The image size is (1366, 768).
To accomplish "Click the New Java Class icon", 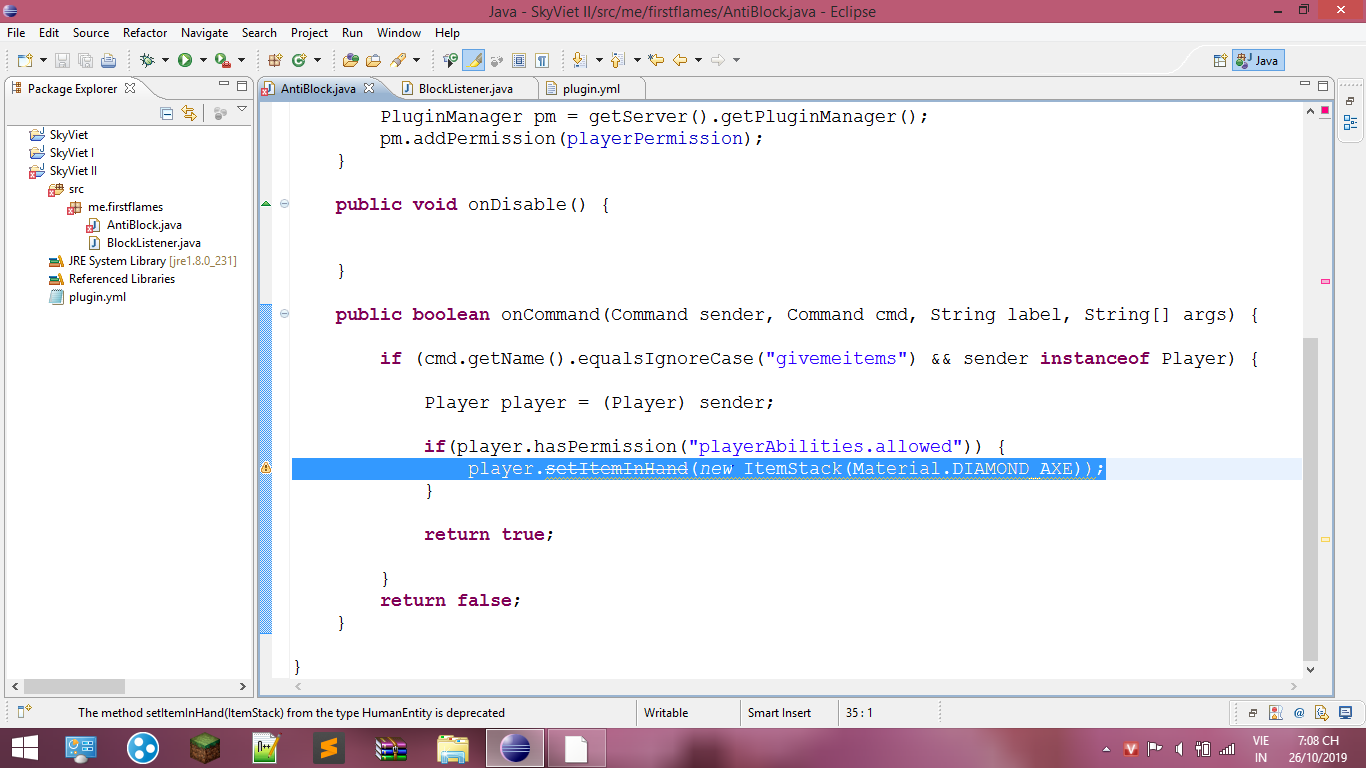I will 298,60.
